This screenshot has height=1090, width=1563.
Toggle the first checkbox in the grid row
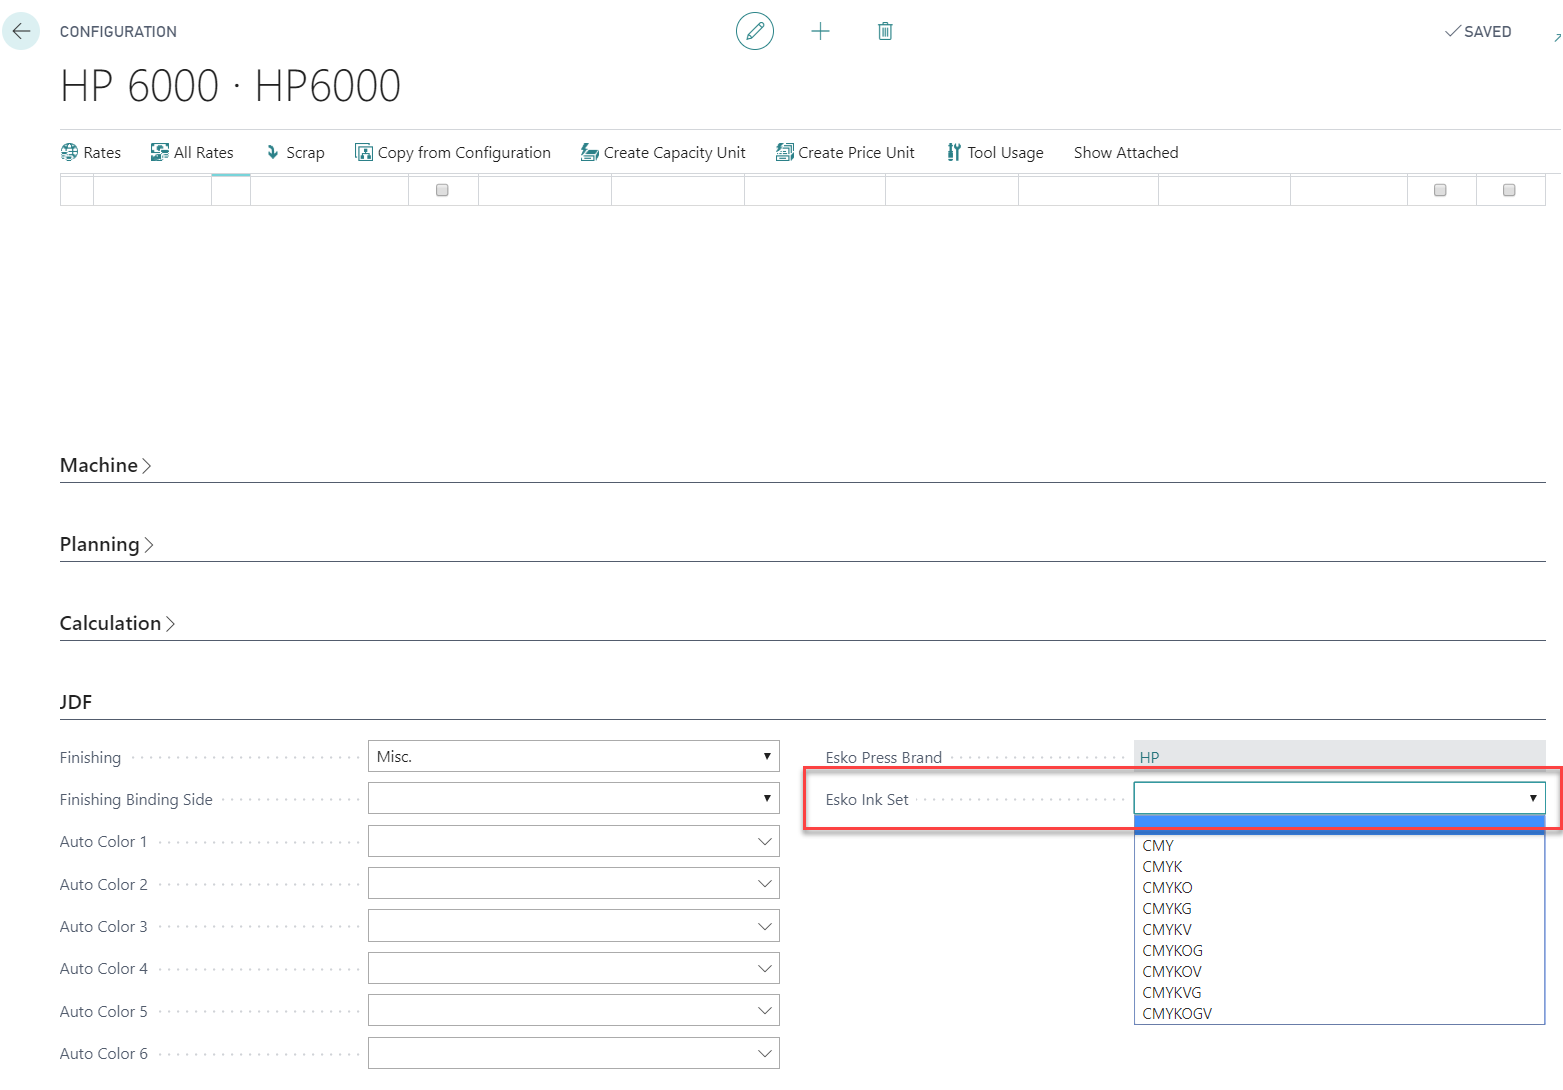pyautogui.click(x=442, y=190)
